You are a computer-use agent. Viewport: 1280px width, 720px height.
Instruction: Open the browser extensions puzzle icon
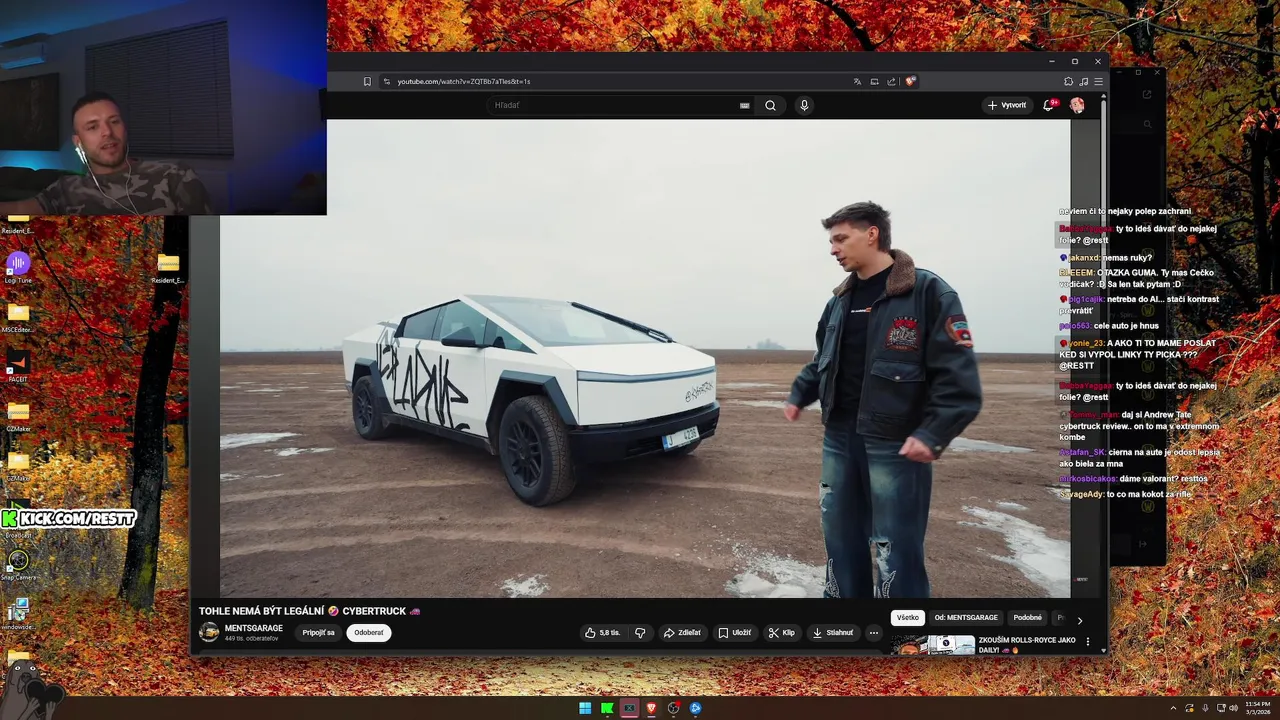(x=1068, y=81)
